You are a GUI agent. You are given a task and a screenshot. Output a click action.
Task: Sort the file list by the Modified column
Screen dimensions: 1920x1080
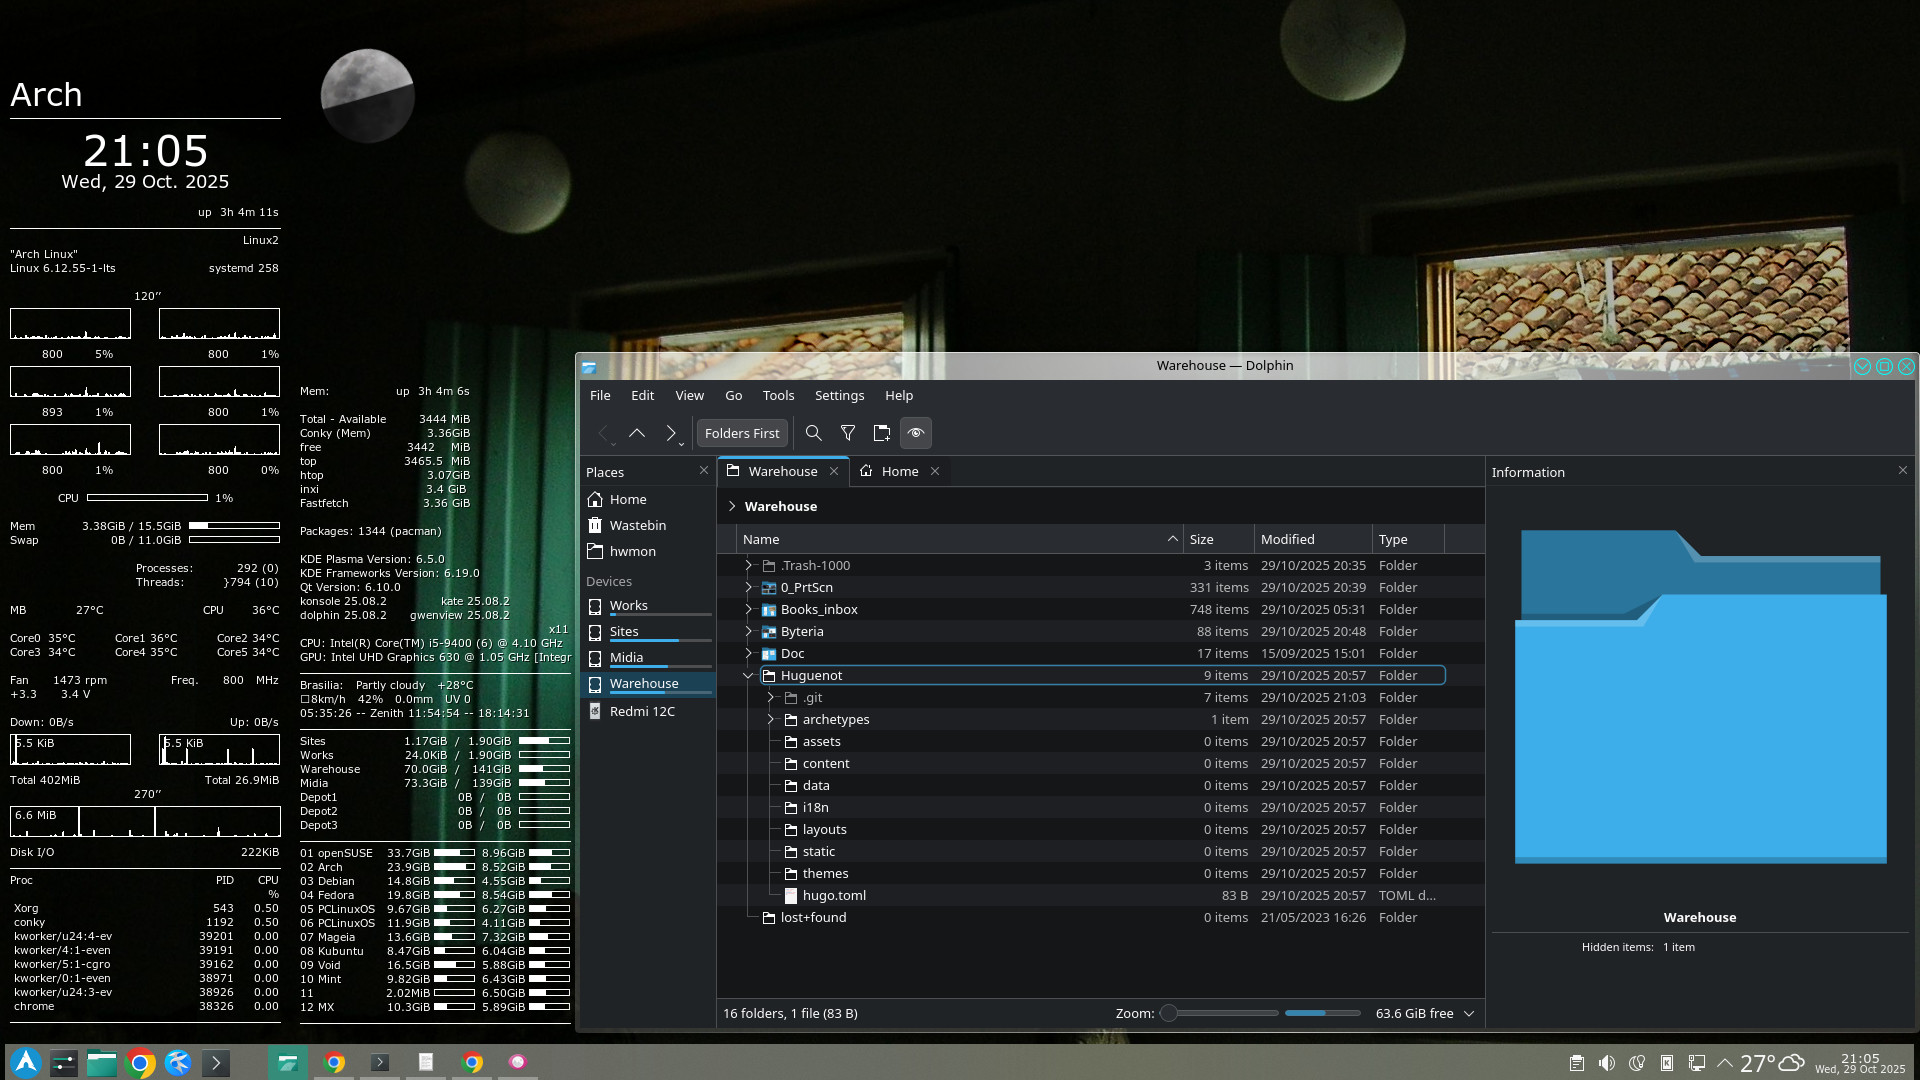tap(1287, 540)
